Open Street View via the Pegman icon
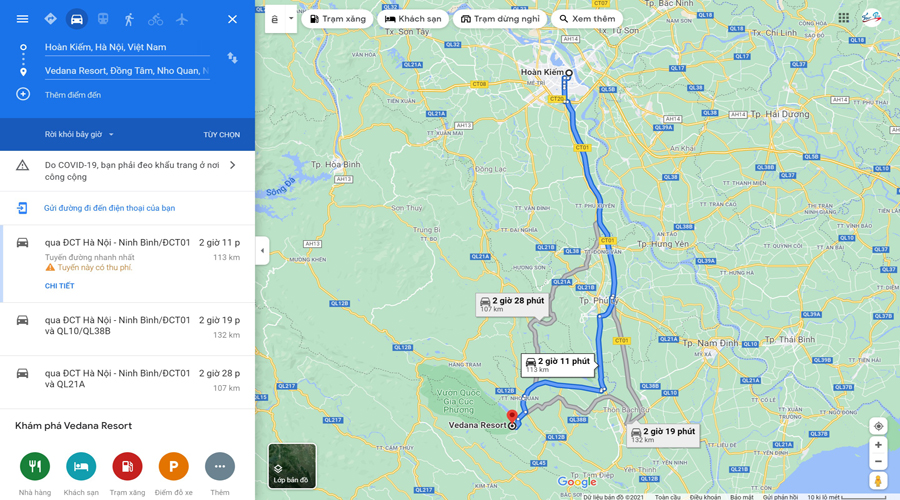900x500 pixels. click(878, 480)
